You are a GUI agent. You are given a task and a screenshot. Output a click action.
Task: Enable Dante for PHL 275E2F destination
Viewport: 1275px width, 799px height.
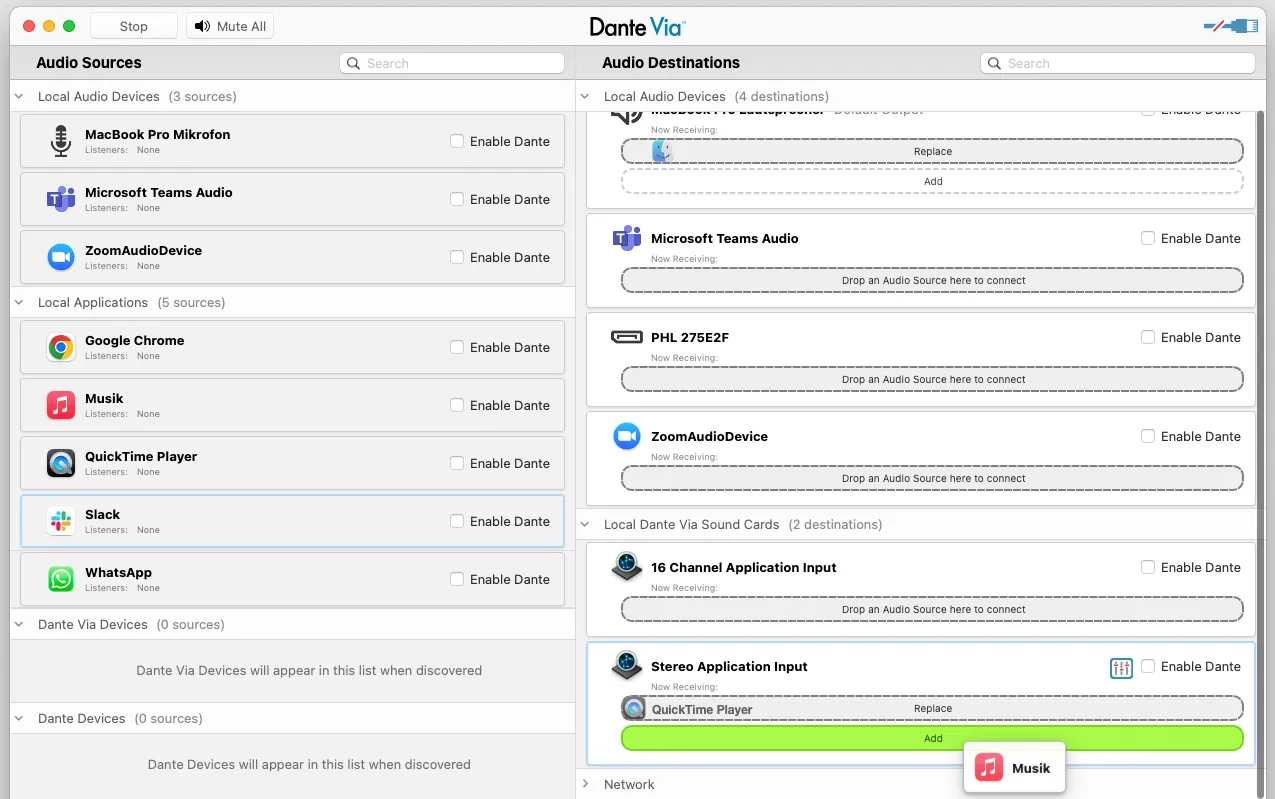(1148, 337)
